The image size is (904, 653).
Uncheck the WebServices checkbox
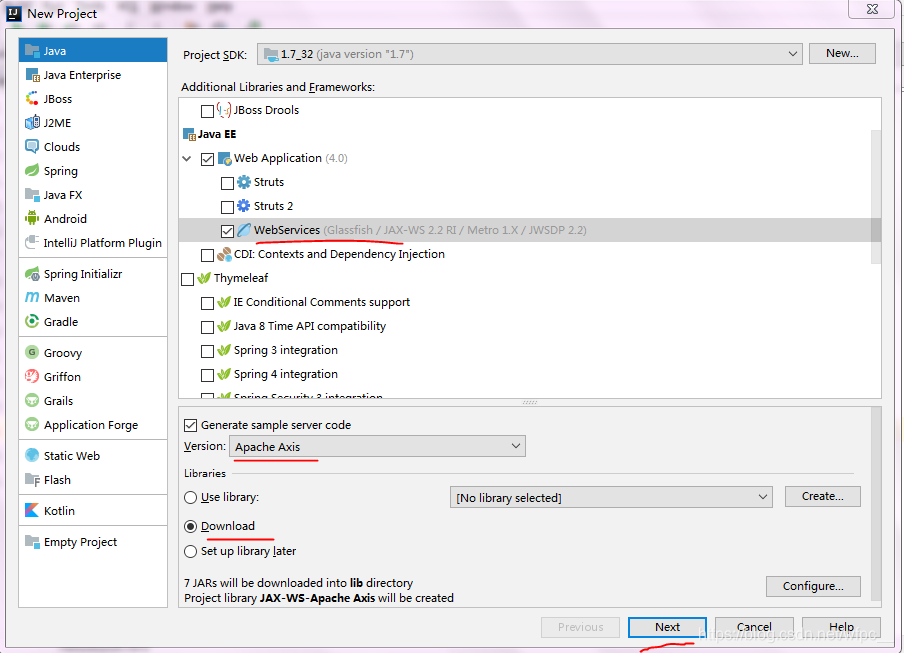click(227, 231)
